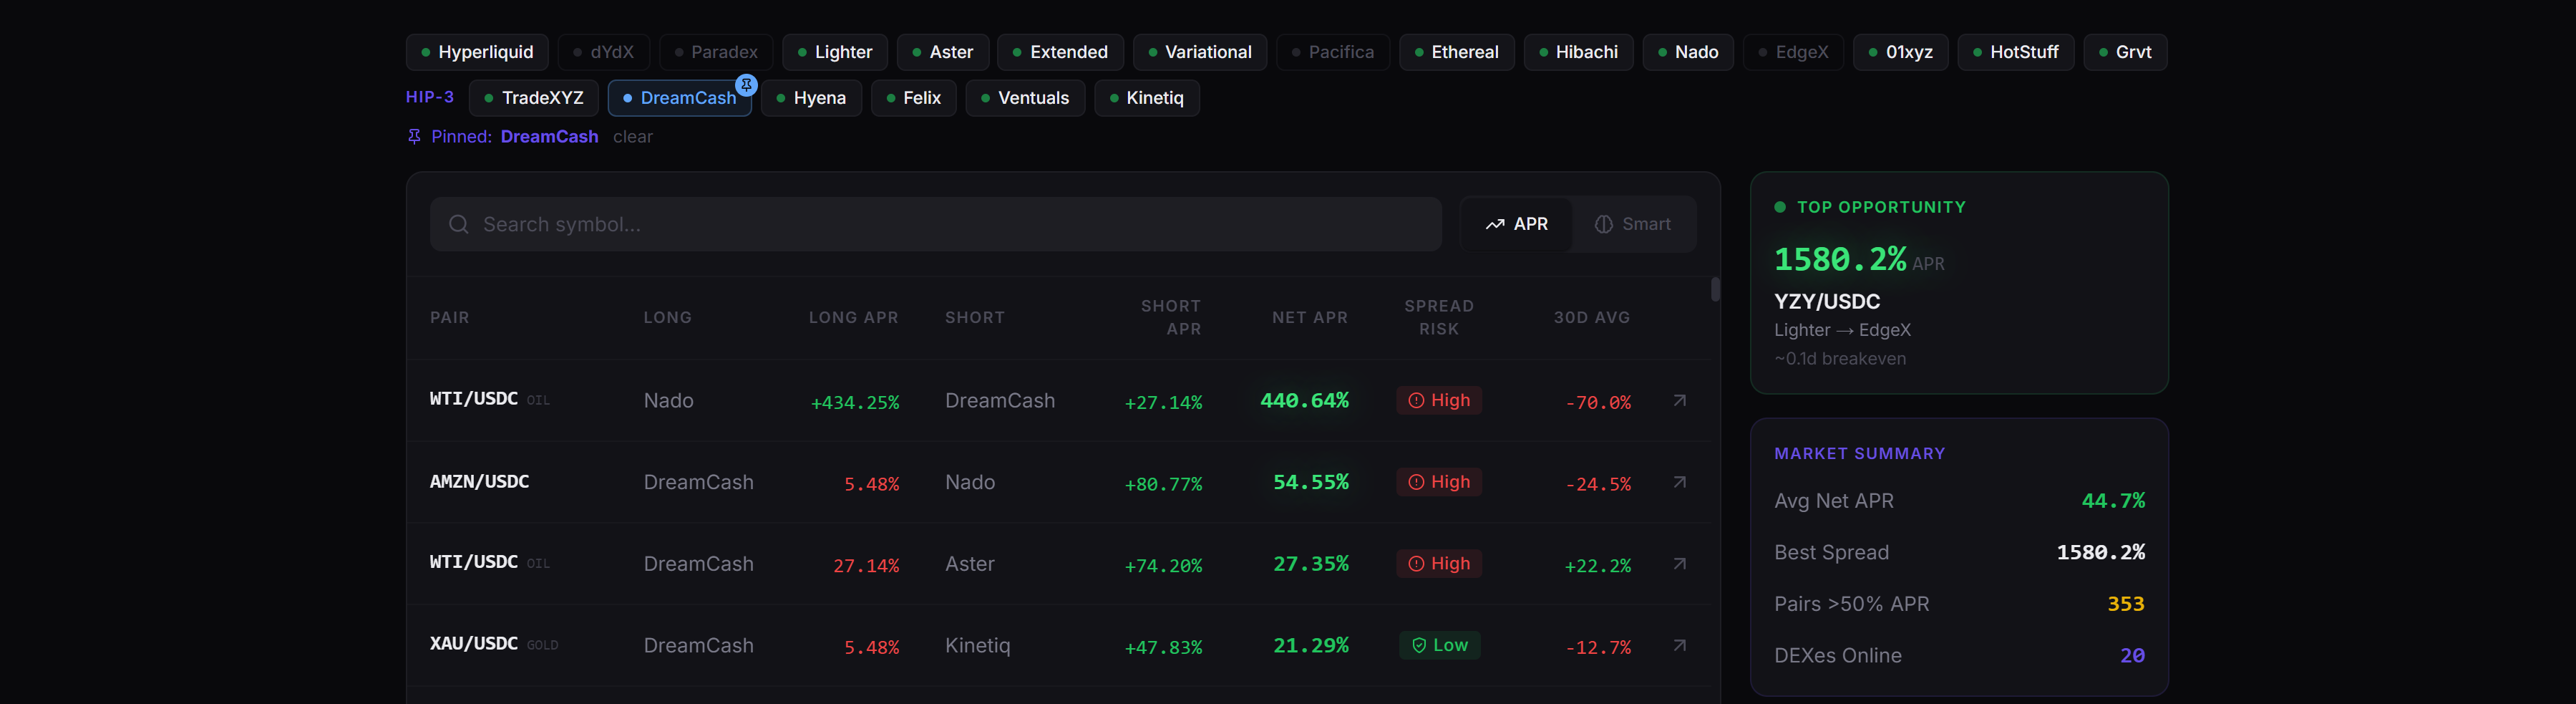Click the HIP-3 group label
Screen dimensions: 2576x704
click(x=430, y=97)
